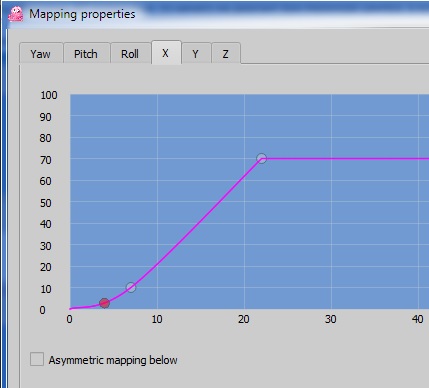Click graph where 10 meets 50
Image resolution: width=429 pixels, height=388 pixels.
157,202
